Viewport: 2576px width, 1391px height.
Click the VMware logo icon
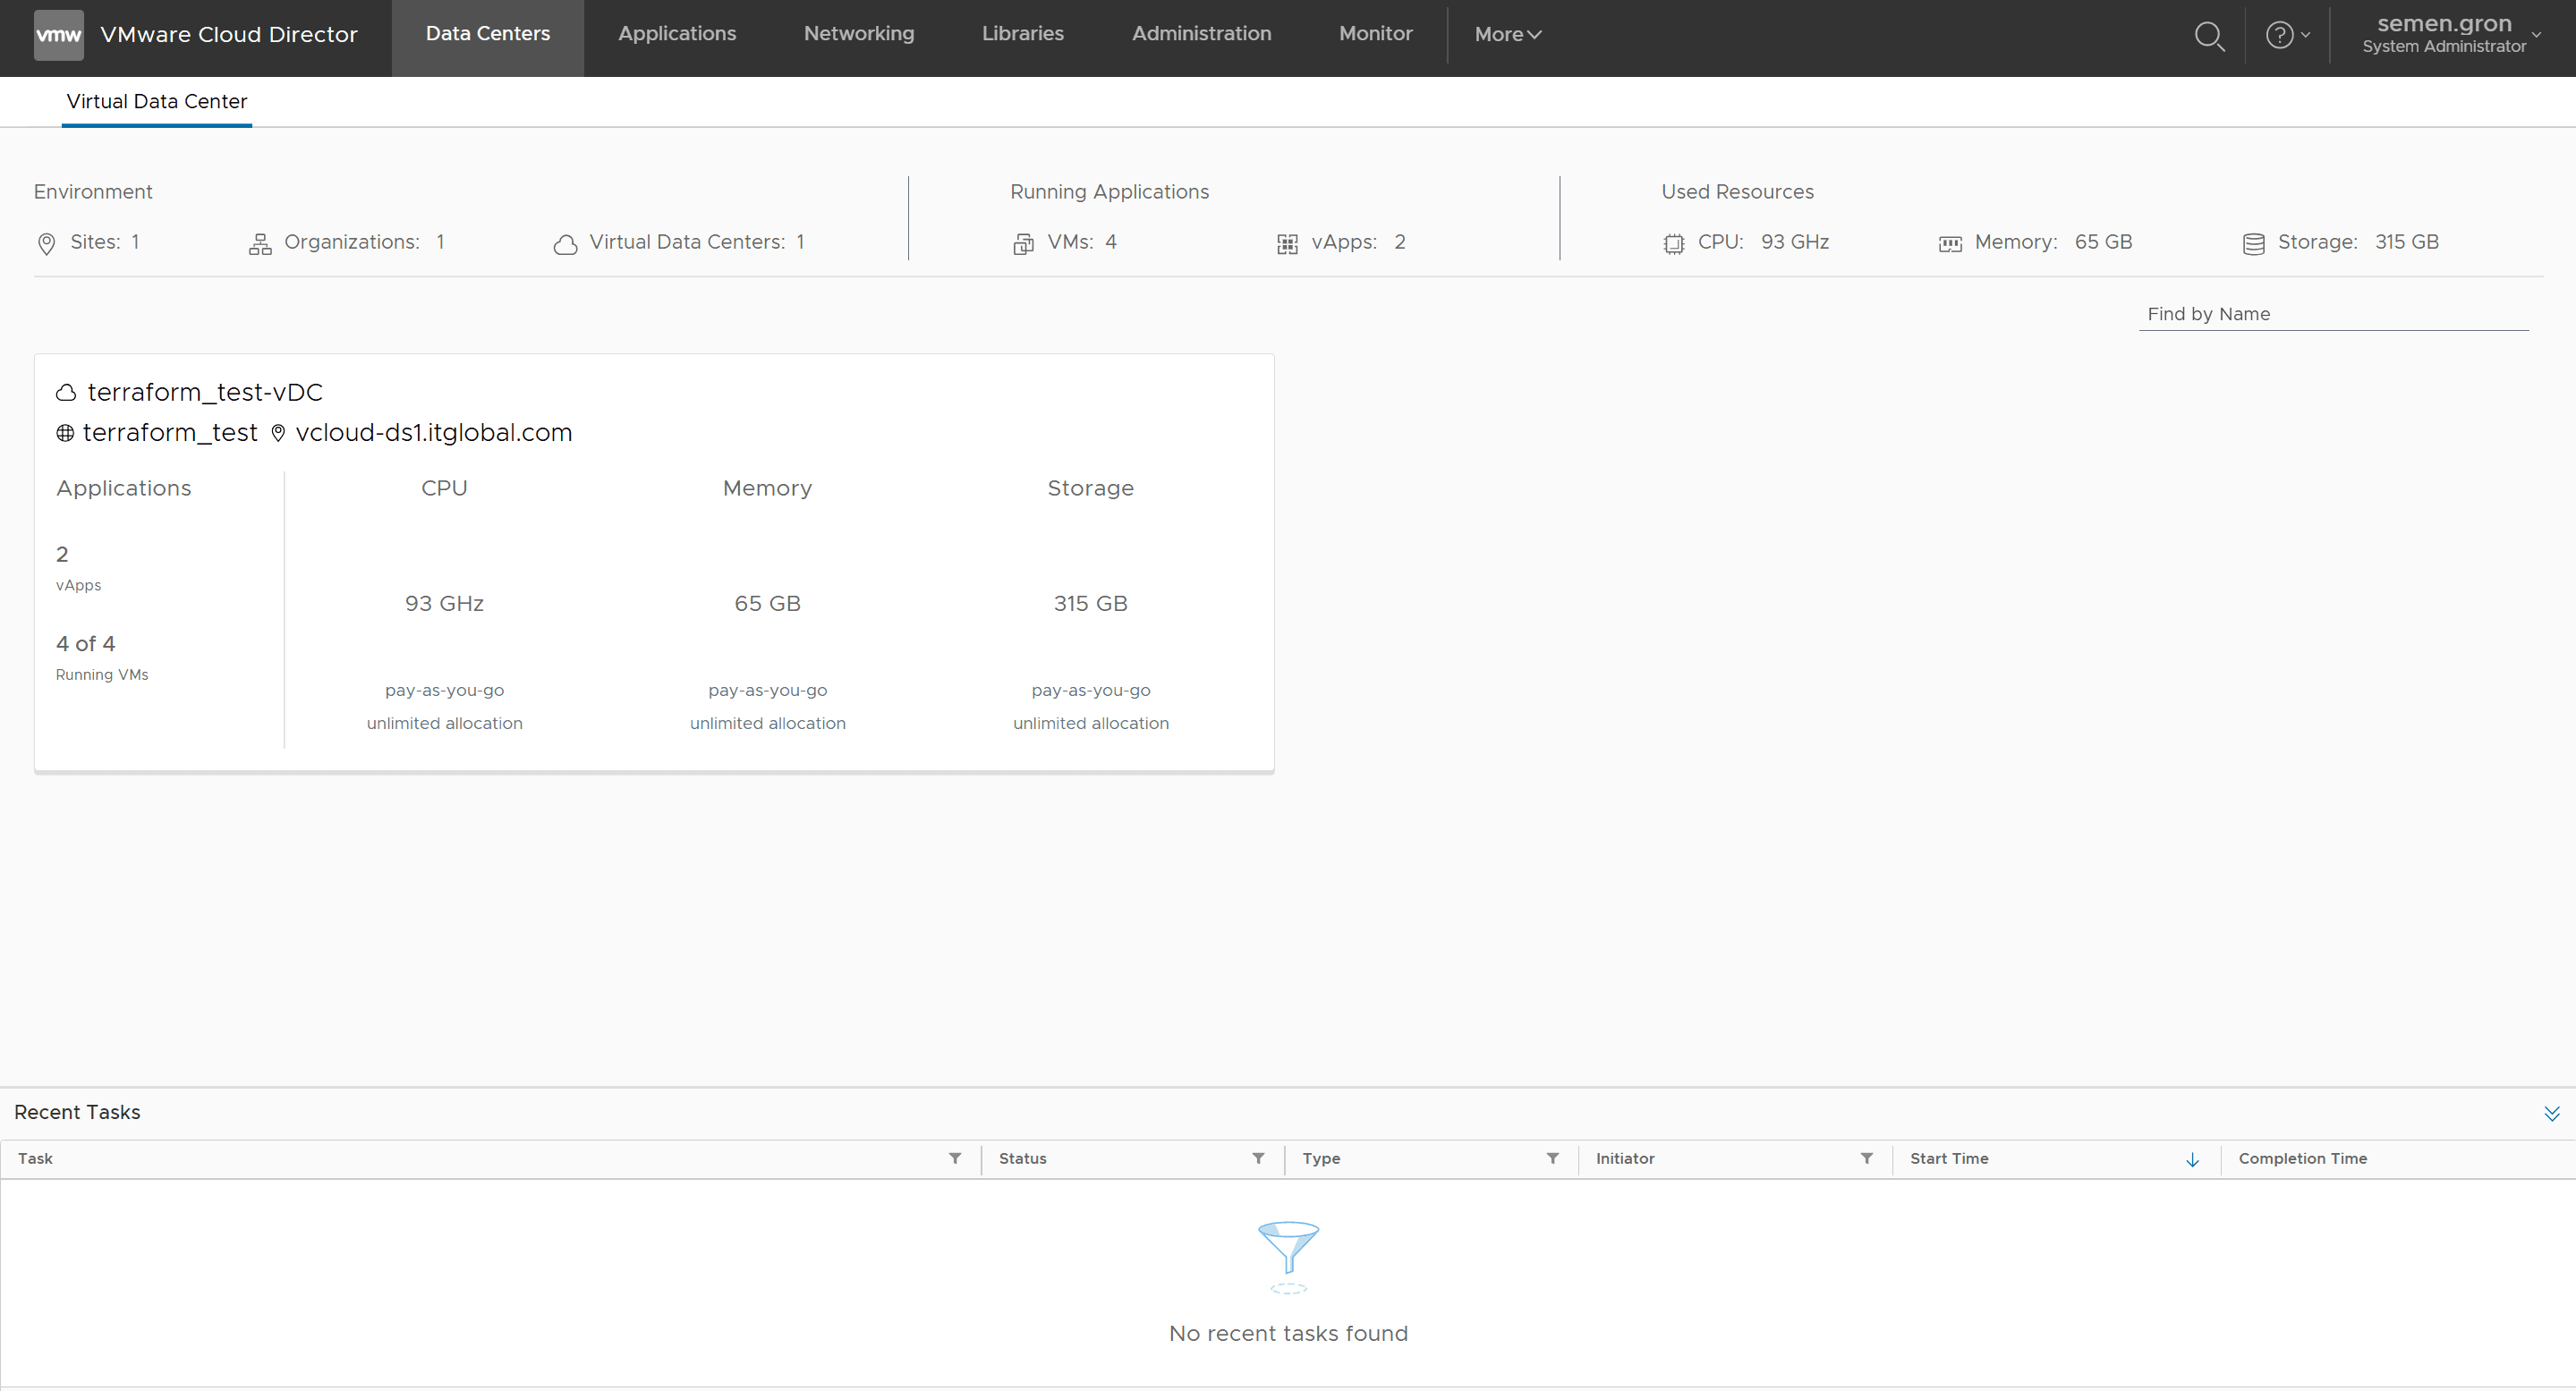58,35
